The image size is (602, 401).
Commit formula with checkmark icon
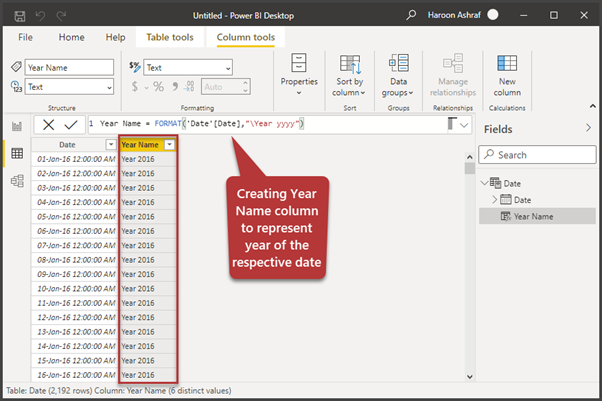[71, 124]
